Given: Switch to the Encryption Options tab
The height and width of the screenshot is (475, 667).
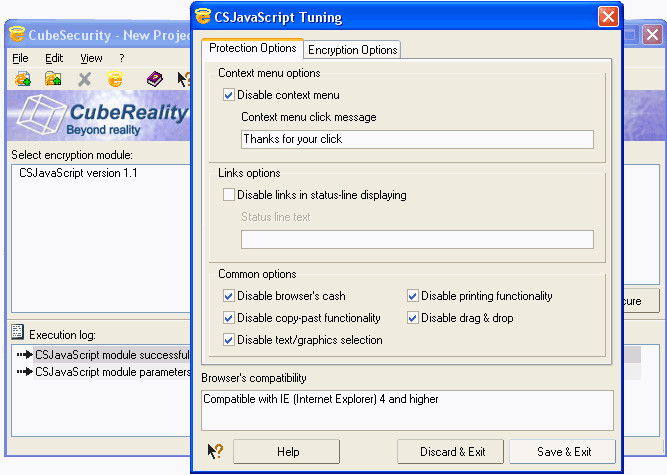Looking at the screenshot, I should click(353, 50).
